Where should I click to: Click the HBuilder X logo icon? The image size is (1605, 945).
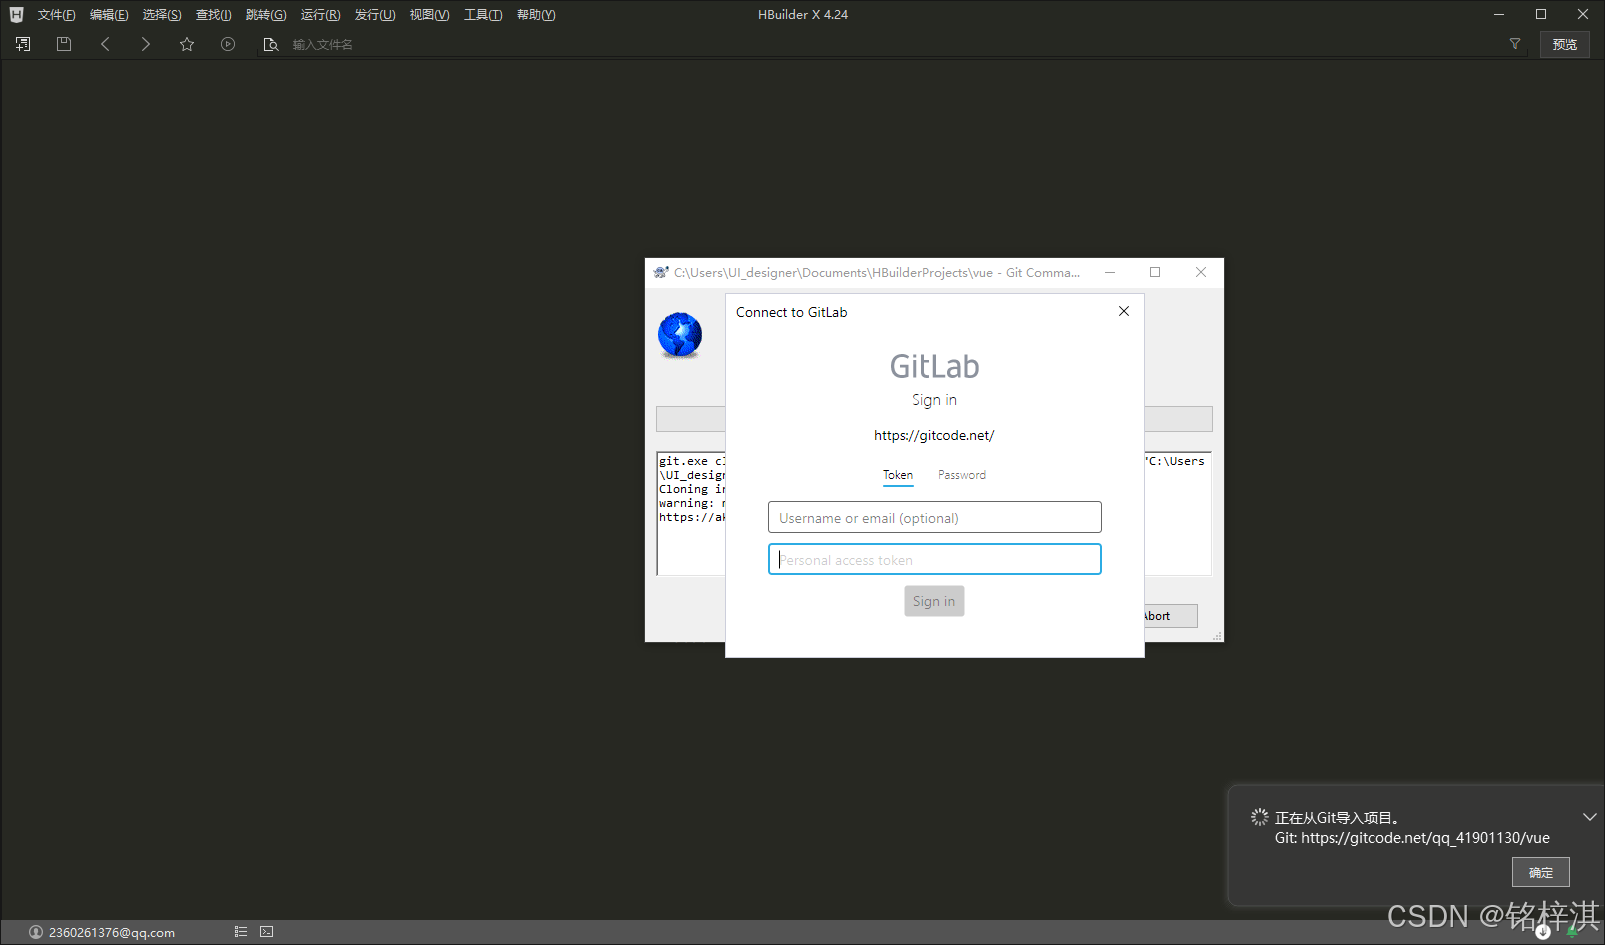[x=16, y=14]
